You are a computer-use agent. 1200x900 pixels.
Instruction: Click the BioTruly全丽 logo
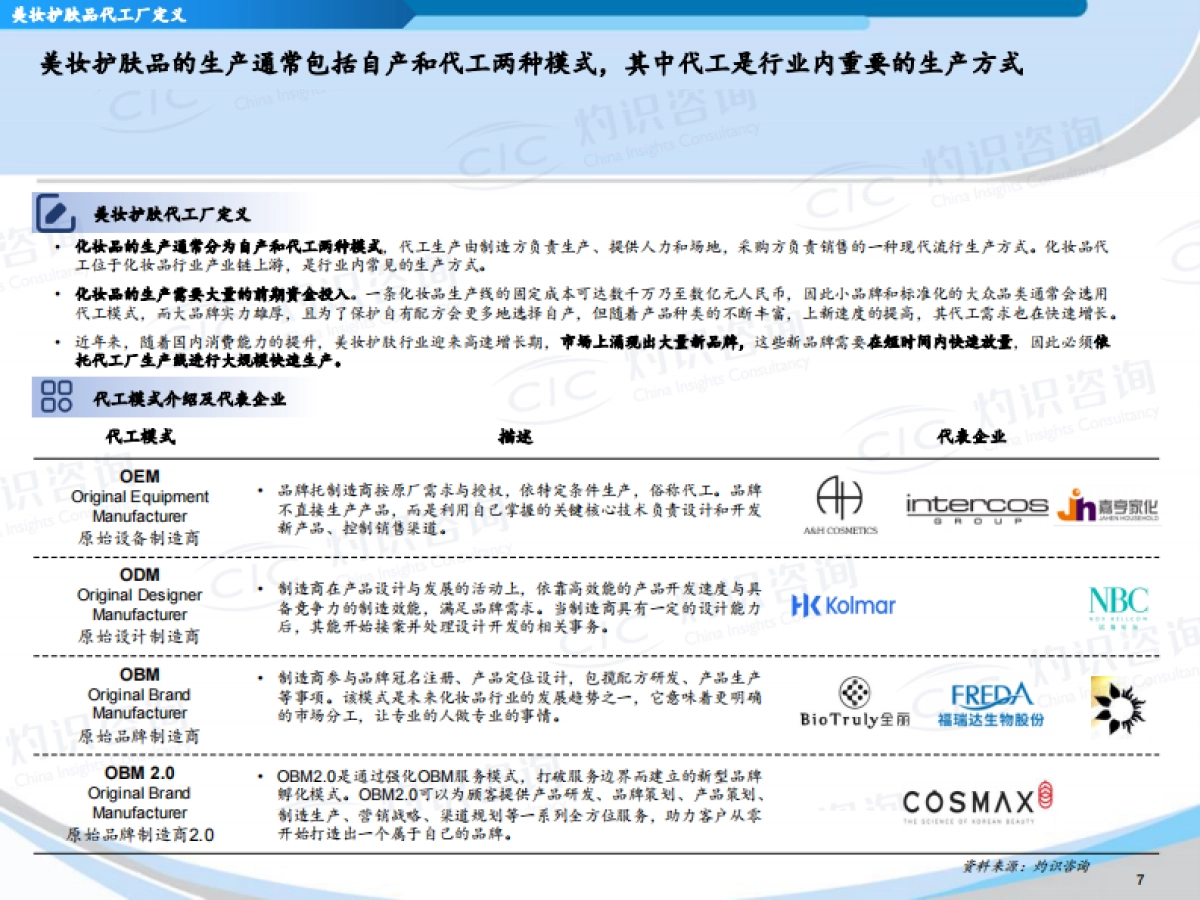pos(854,704)
